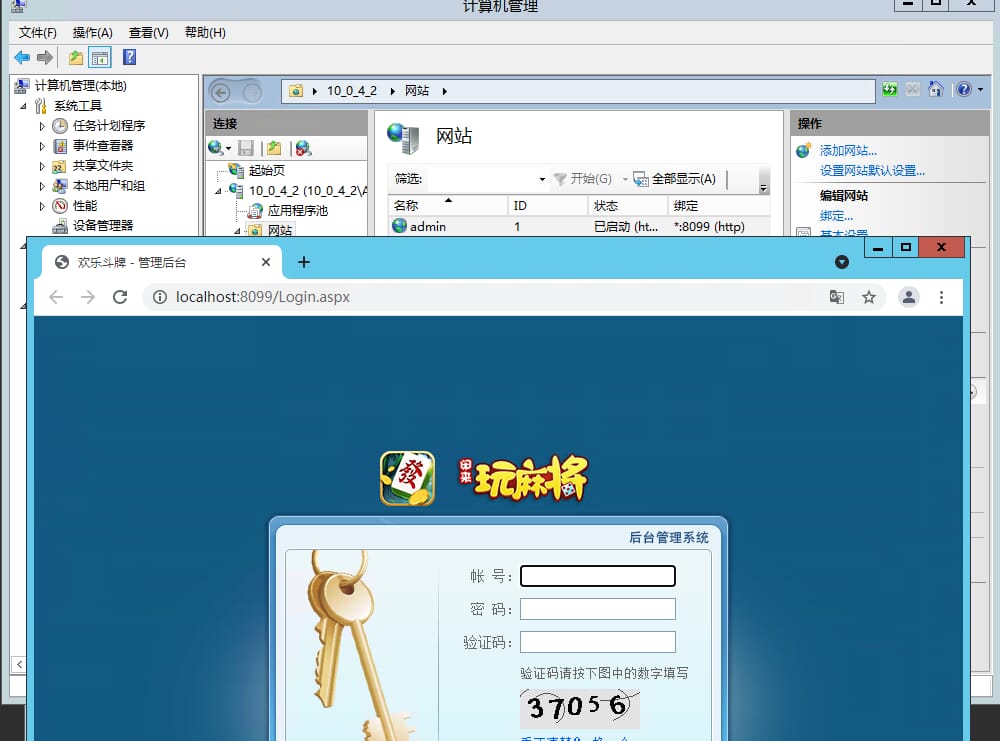This screenshot has height=741, width=1000.
Task: Click the browser profile avatar icon
Action: point(908,297)
